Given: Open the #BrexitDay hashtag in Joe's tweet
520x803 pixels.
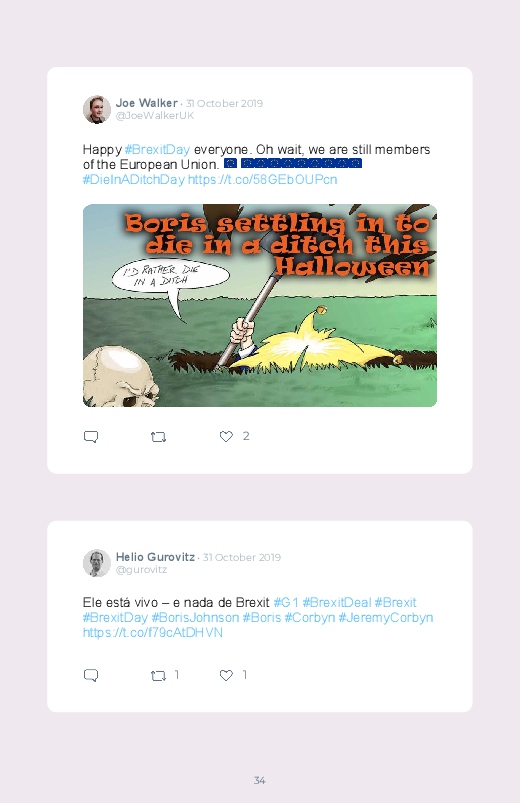Looking at the screenshot, I should point(157,150).
